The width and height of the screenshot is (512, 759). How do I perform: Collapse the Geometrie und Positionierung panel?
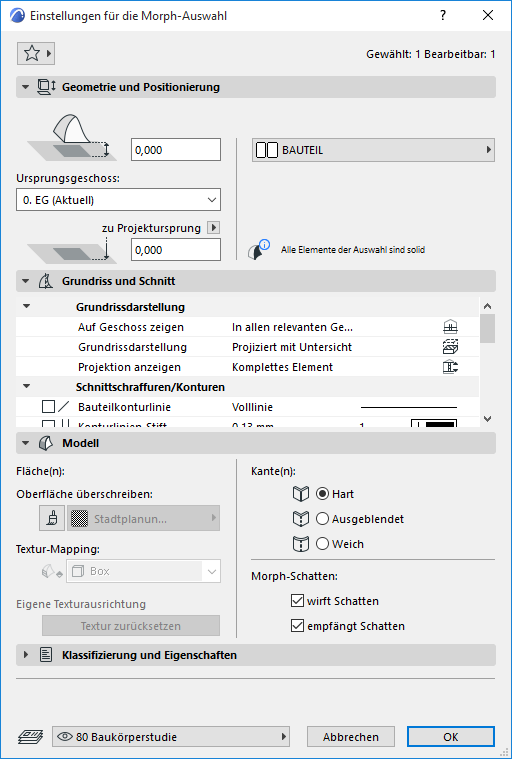click(25, 87)
